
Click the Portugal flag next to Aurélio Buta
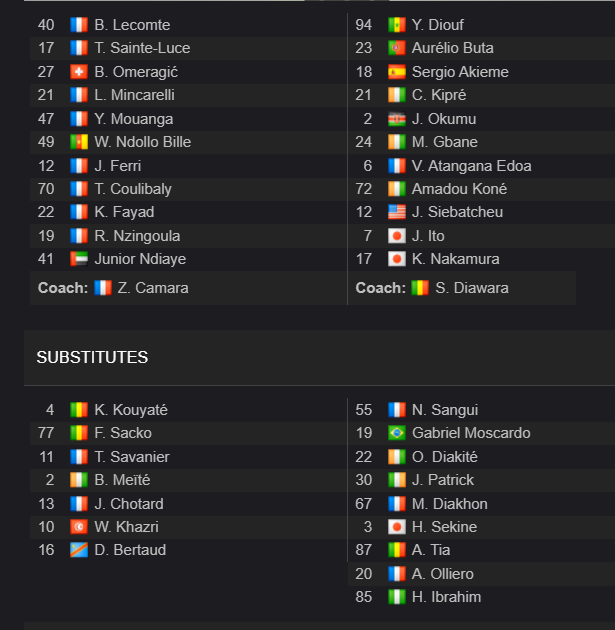396,48
